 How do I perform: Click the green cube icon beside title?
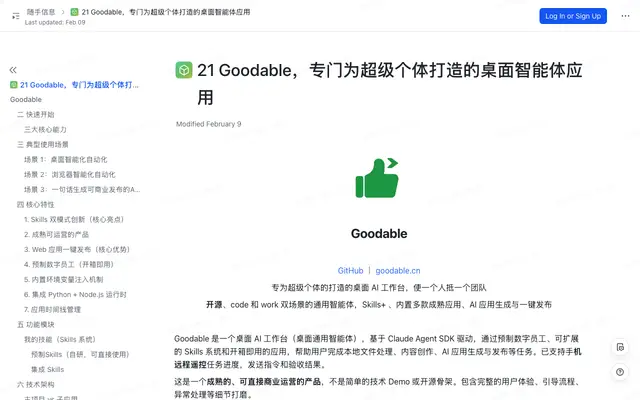click(184, 70)
